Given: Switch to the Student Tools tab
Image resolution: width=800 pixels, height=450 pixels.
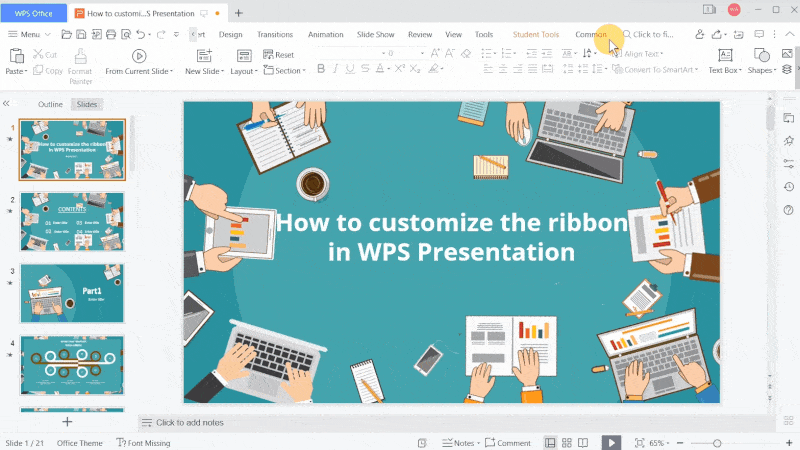Looking at the screenshot, I should point(536,34).
